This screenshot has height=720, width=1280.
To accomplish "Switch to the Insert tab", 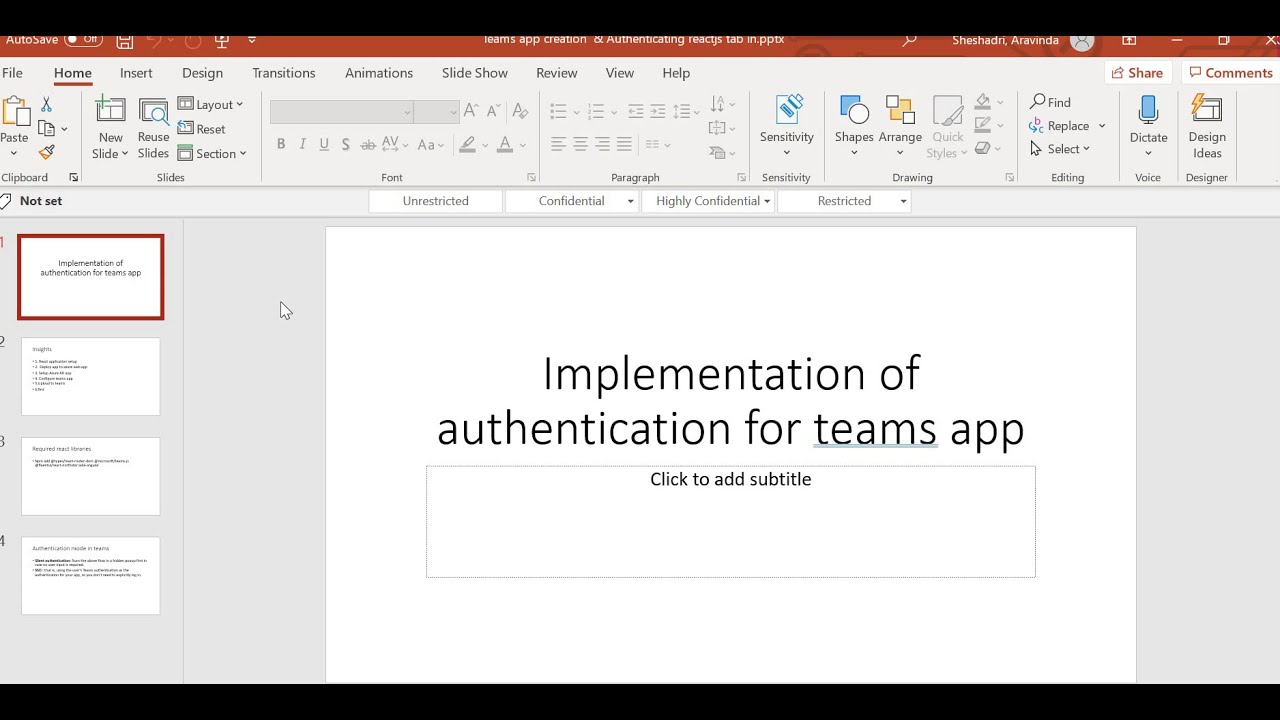I will tap(136, 73).
